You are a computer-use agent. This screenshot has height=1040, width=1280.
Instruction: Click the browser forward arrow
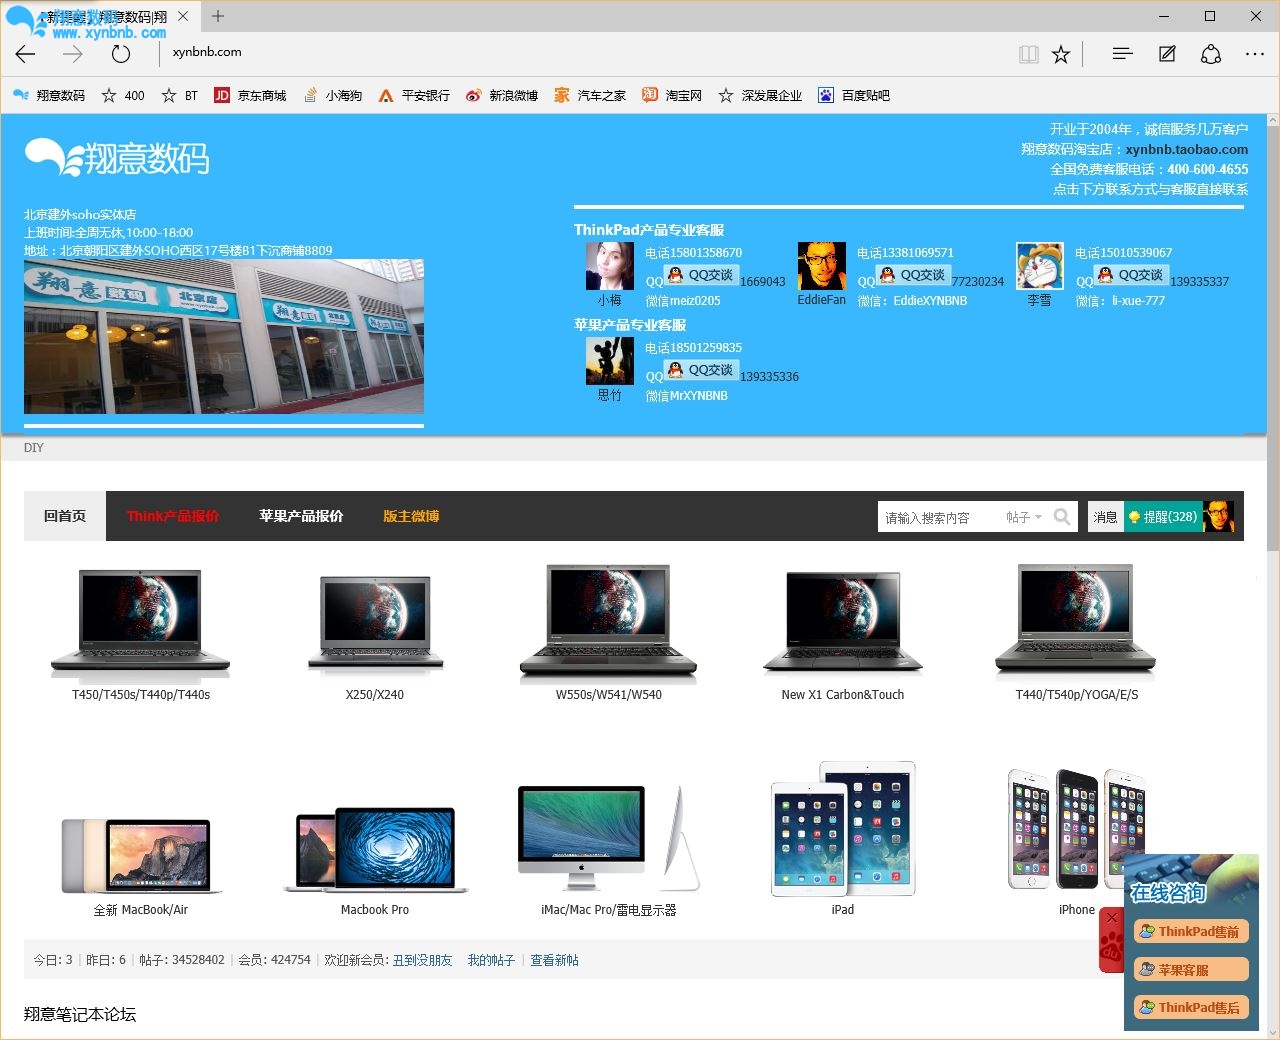tap(73, 54)
